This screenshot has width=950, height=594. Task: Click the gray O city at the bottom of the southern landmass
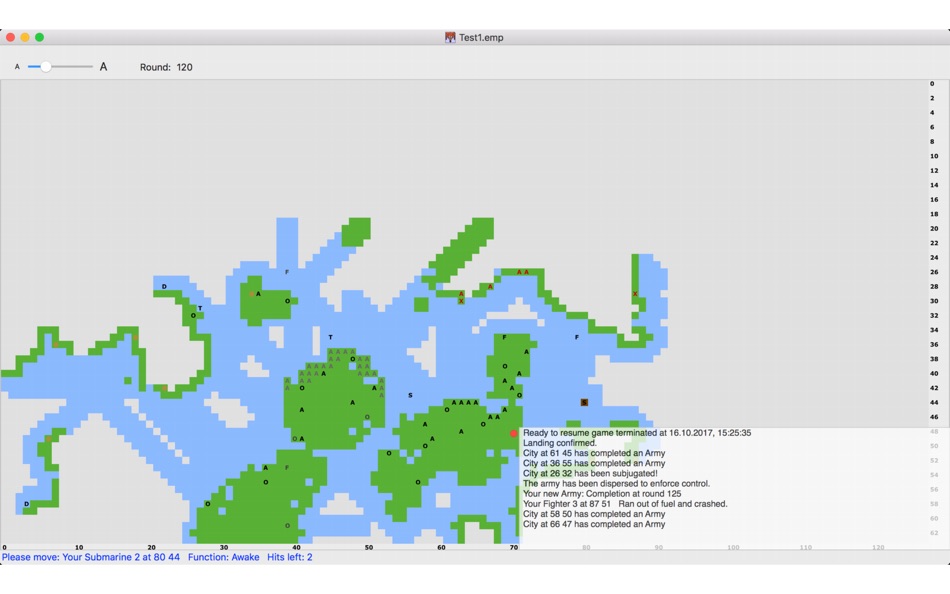coord(287,526)
